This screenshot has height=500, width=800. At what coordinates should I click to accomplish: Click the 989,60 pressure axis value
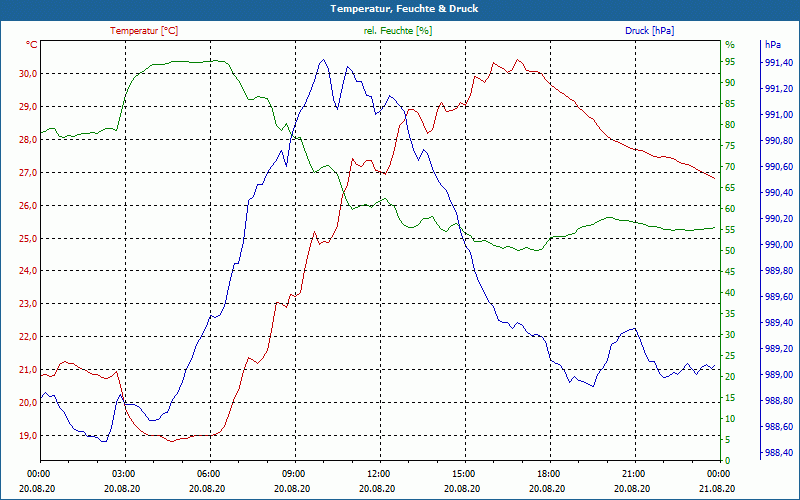[x=779, y=297]
